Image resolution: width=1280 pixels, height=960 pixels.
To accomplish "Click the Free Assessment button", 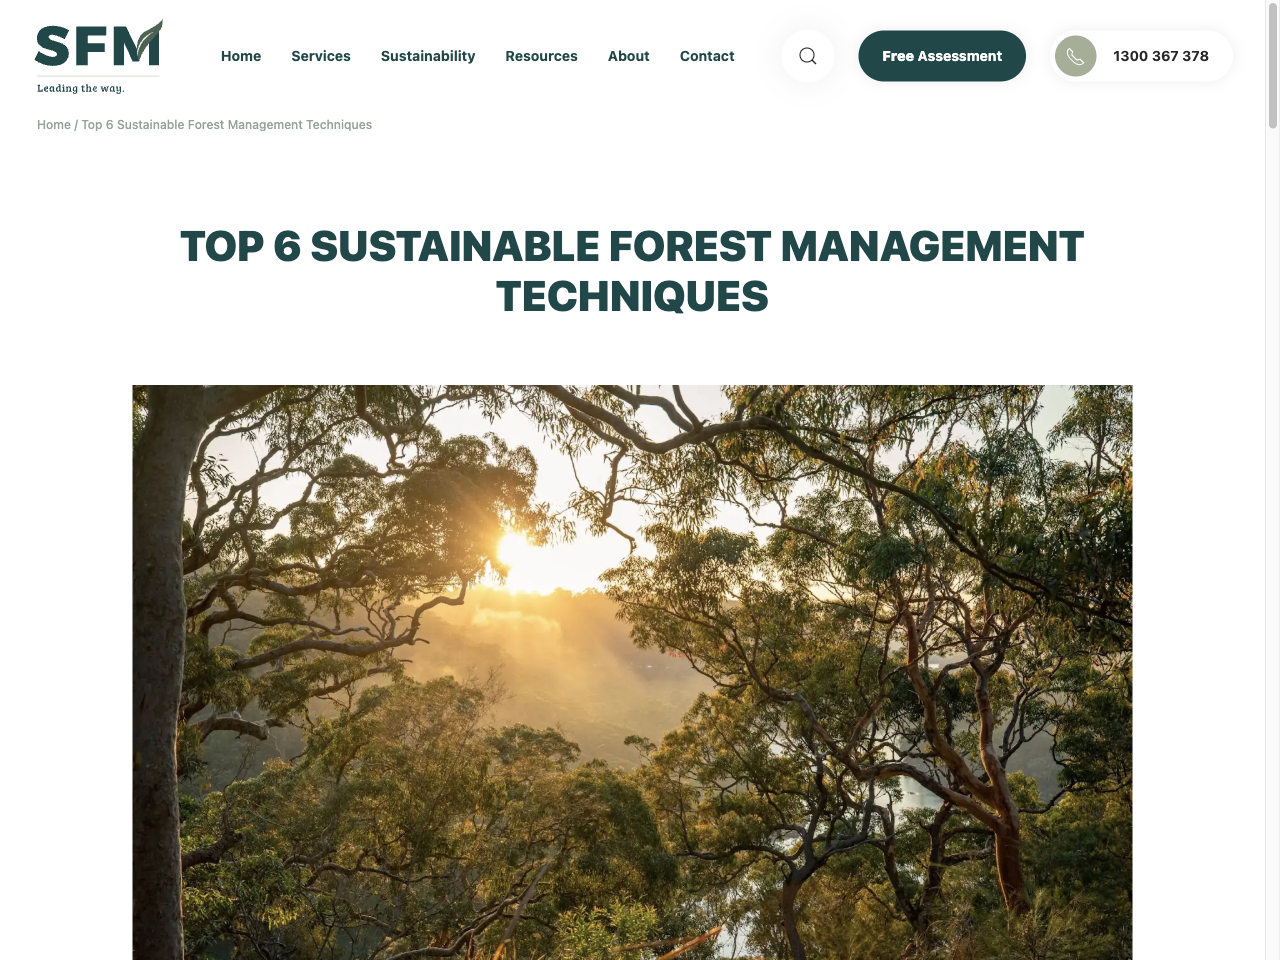I will [941, 56].
